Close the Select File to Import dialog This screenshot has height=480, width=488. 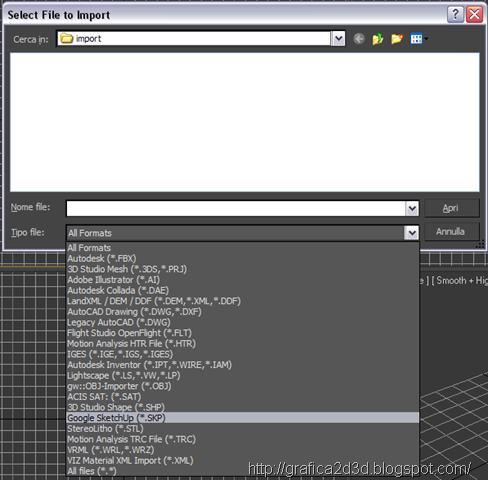474,15
